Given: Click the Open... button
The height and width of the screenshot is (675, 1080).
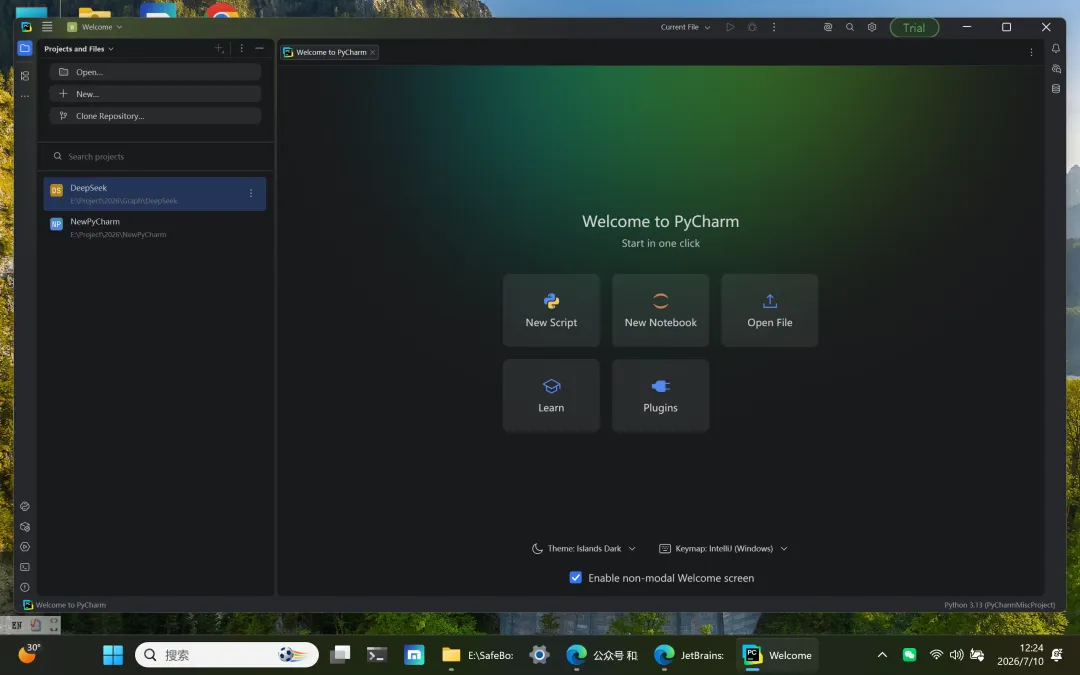Looking at the screenshot, I should point(155,72).
